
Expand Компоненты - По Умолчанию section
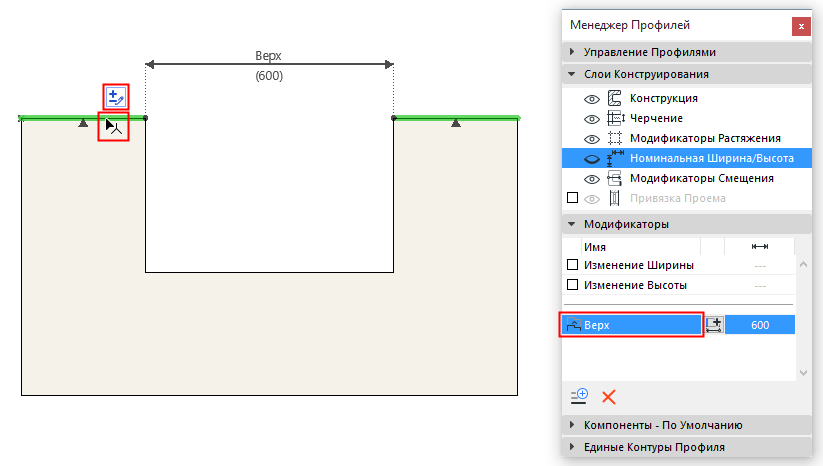click(572, 425)
